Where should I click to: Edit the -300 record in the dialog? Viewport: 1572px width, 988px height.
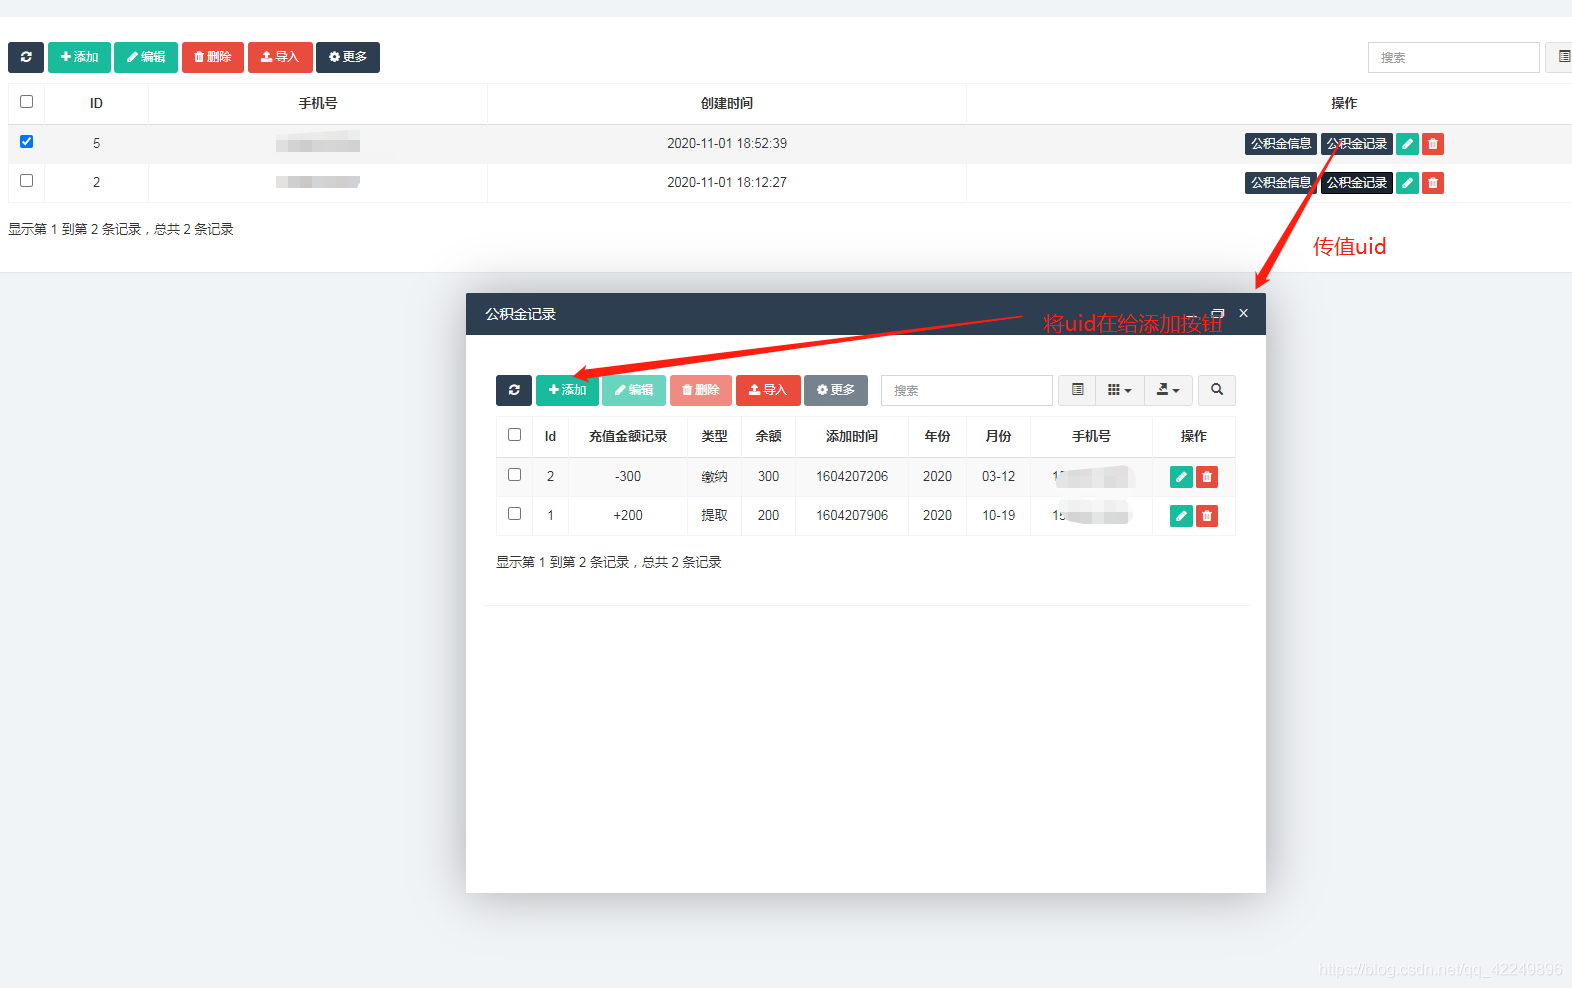[1181, 477]
